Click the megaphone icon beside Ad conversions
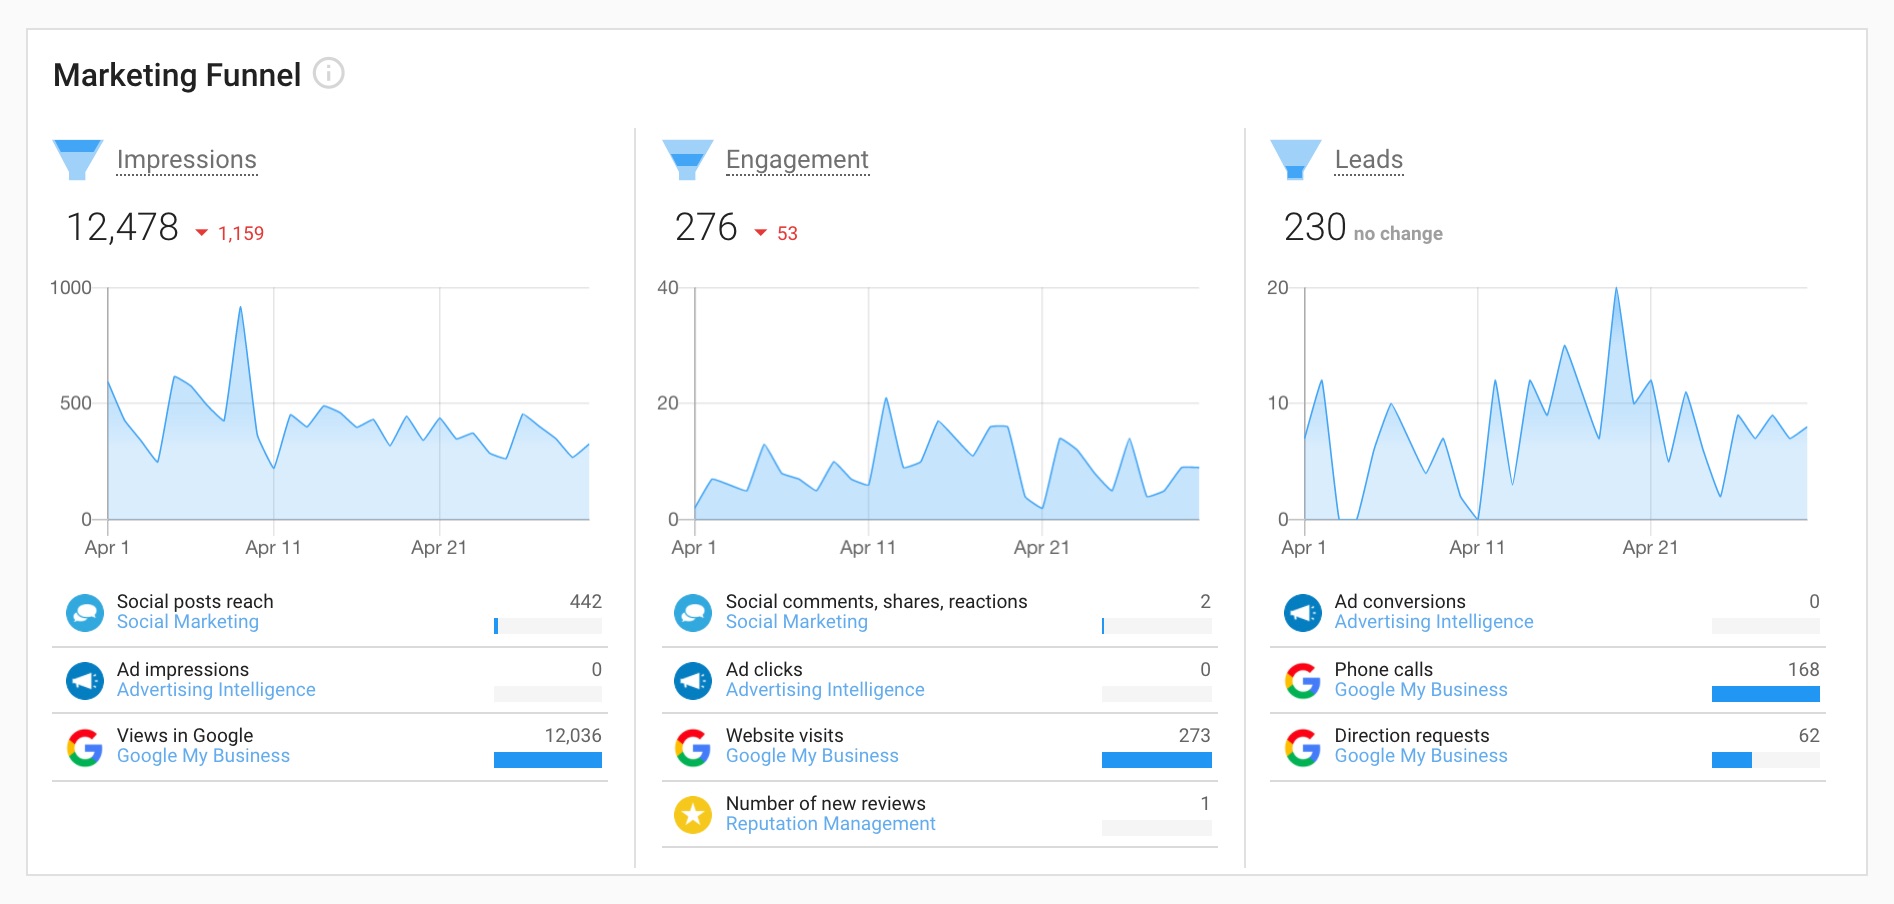 (x=1302, y=612)
